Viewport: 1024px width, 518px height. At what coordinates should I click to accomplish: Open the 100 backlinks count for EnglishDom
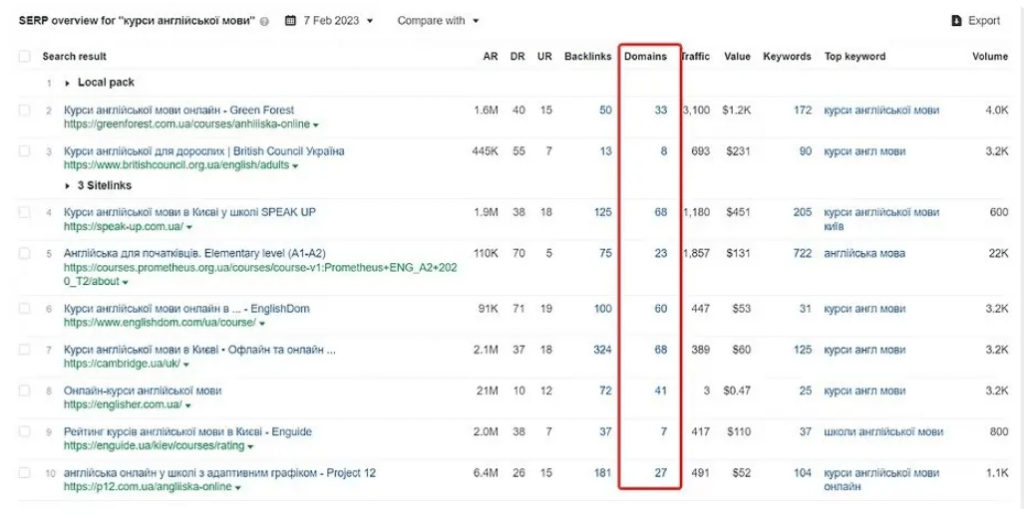coord(603,308)
